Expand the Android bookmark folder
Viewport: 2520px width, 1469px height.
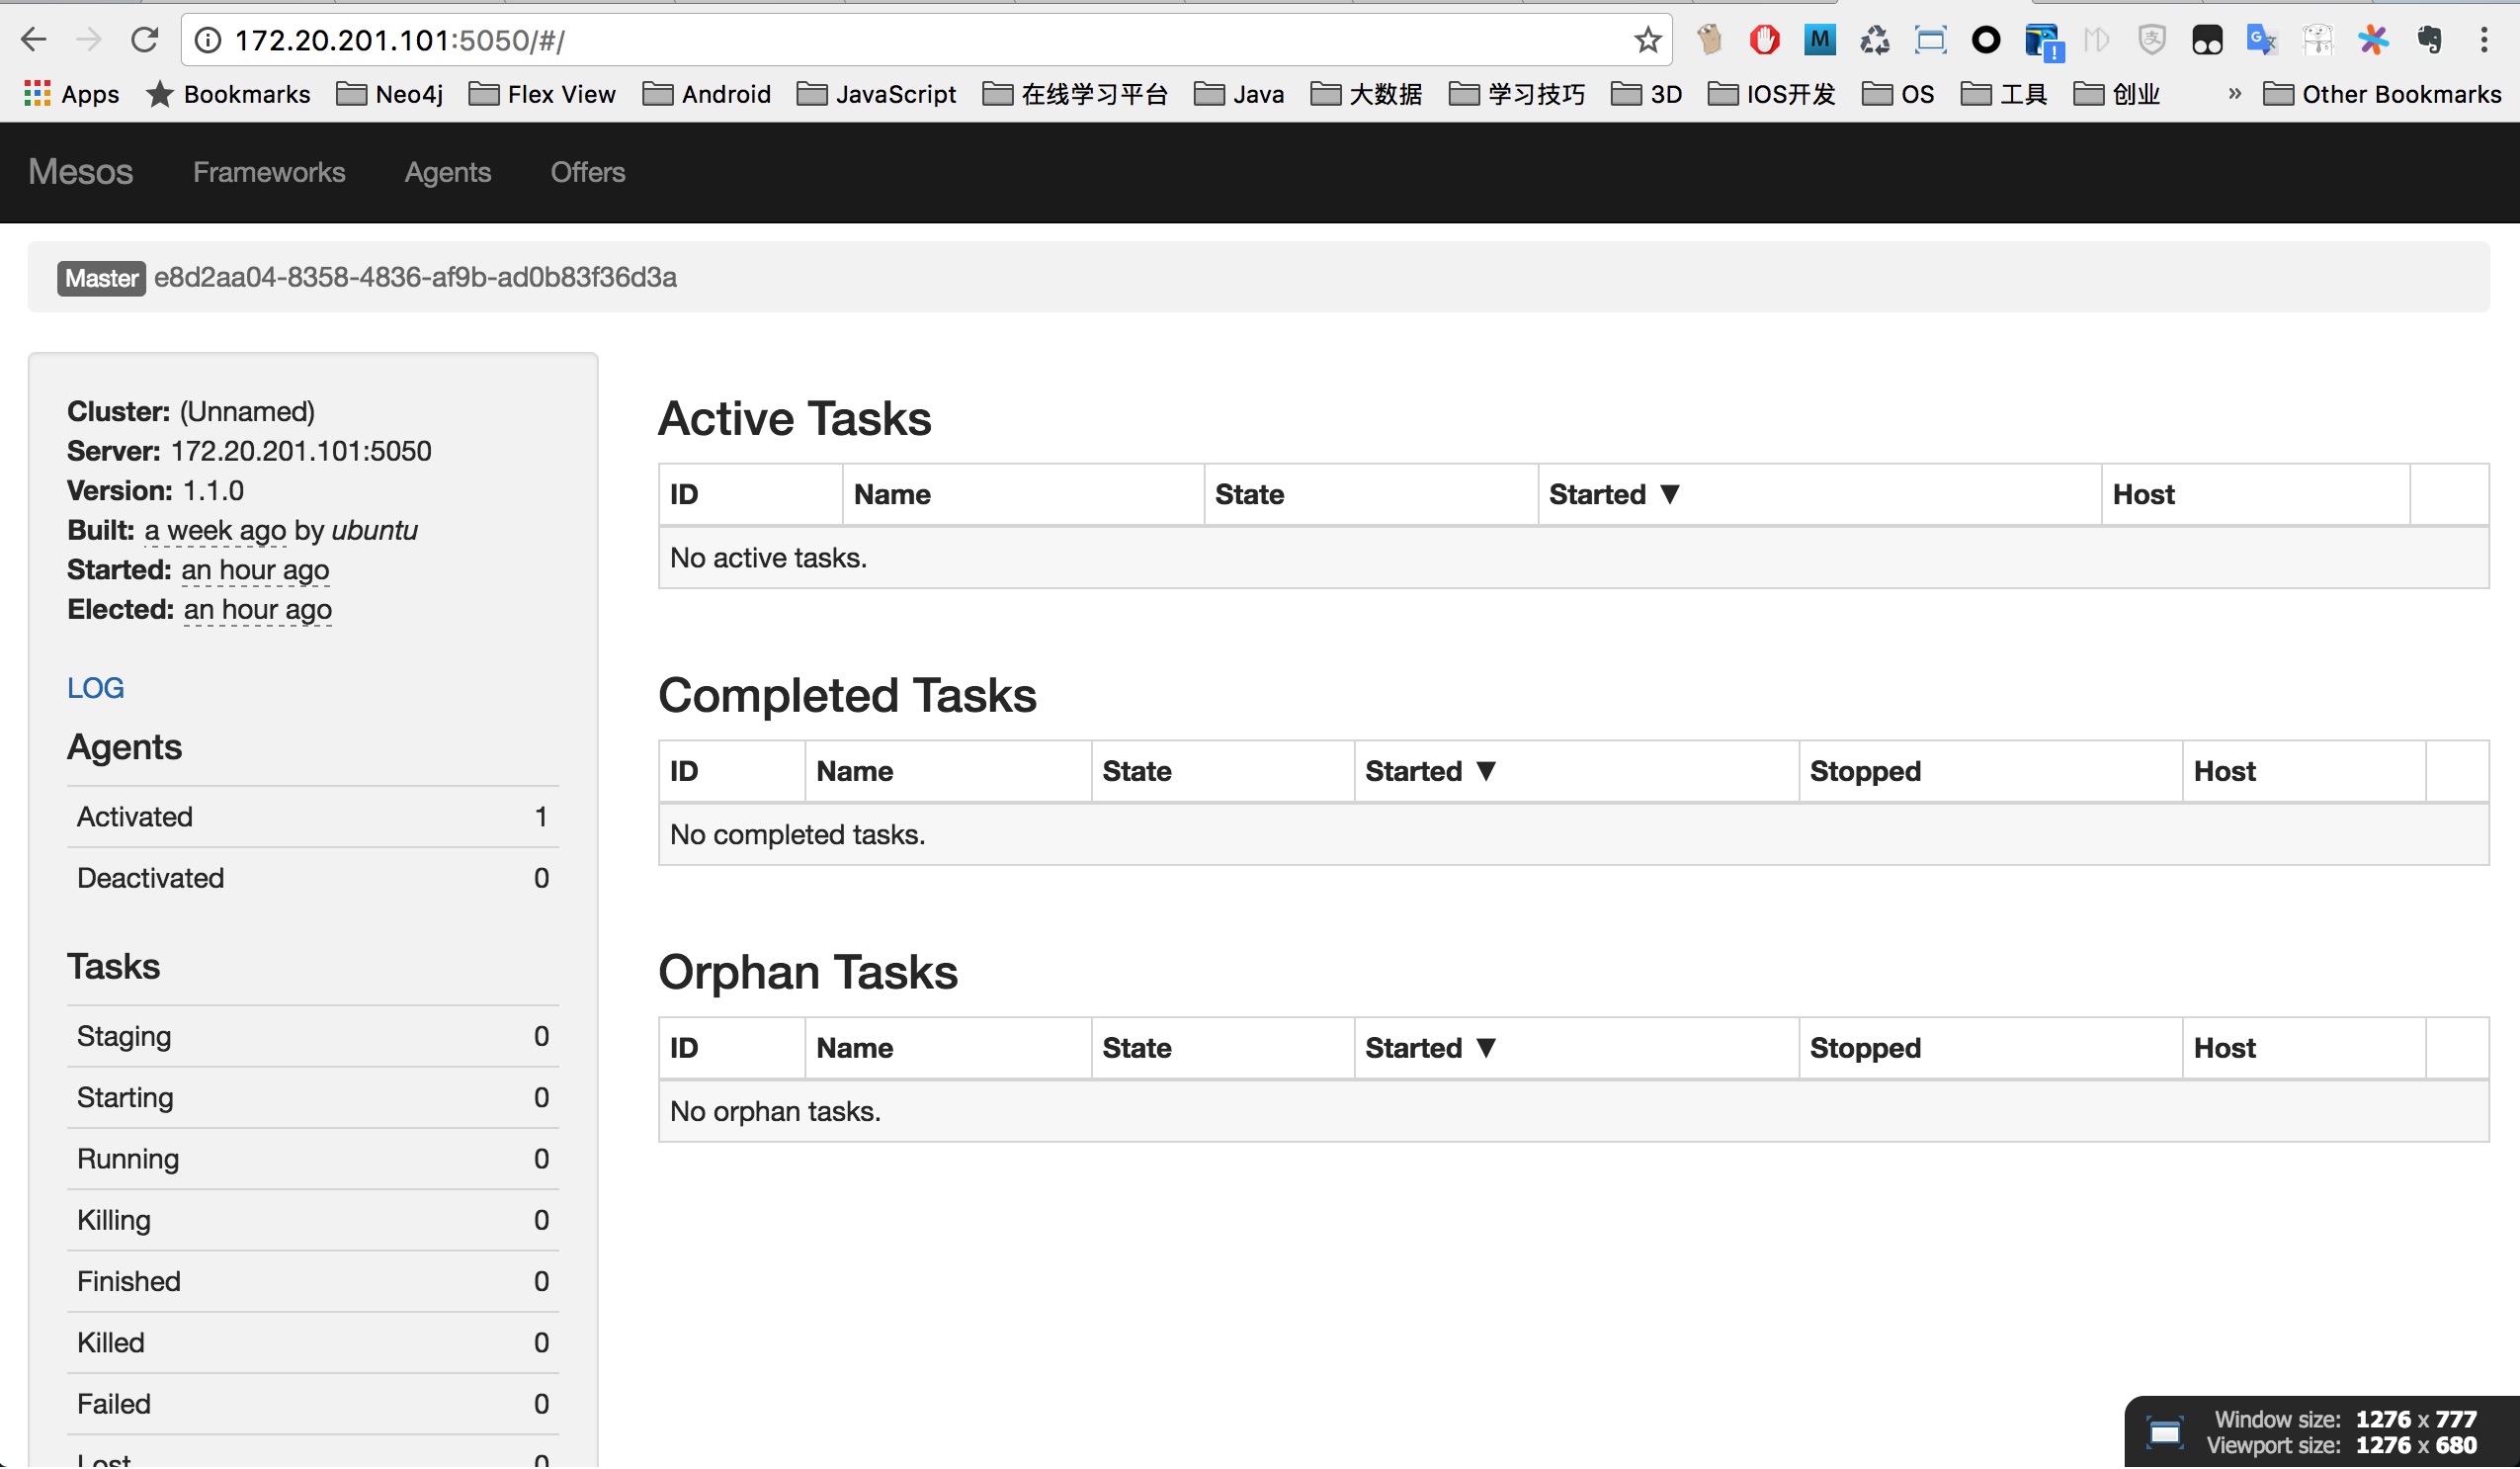[707, 94]
